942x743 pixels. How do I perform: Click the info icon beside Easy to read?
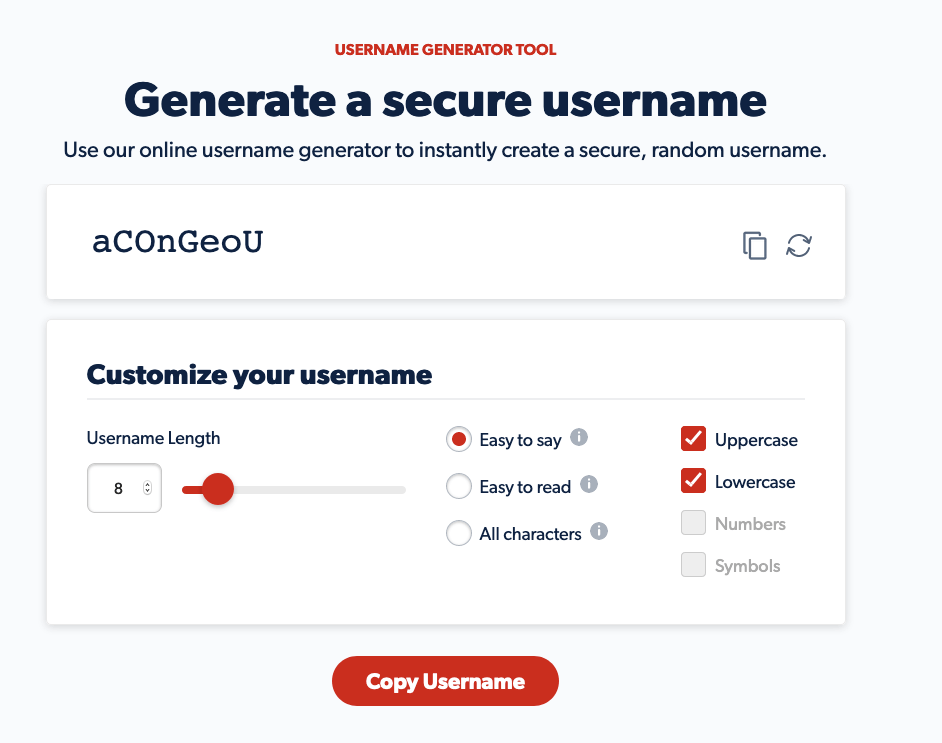(591, 485)
